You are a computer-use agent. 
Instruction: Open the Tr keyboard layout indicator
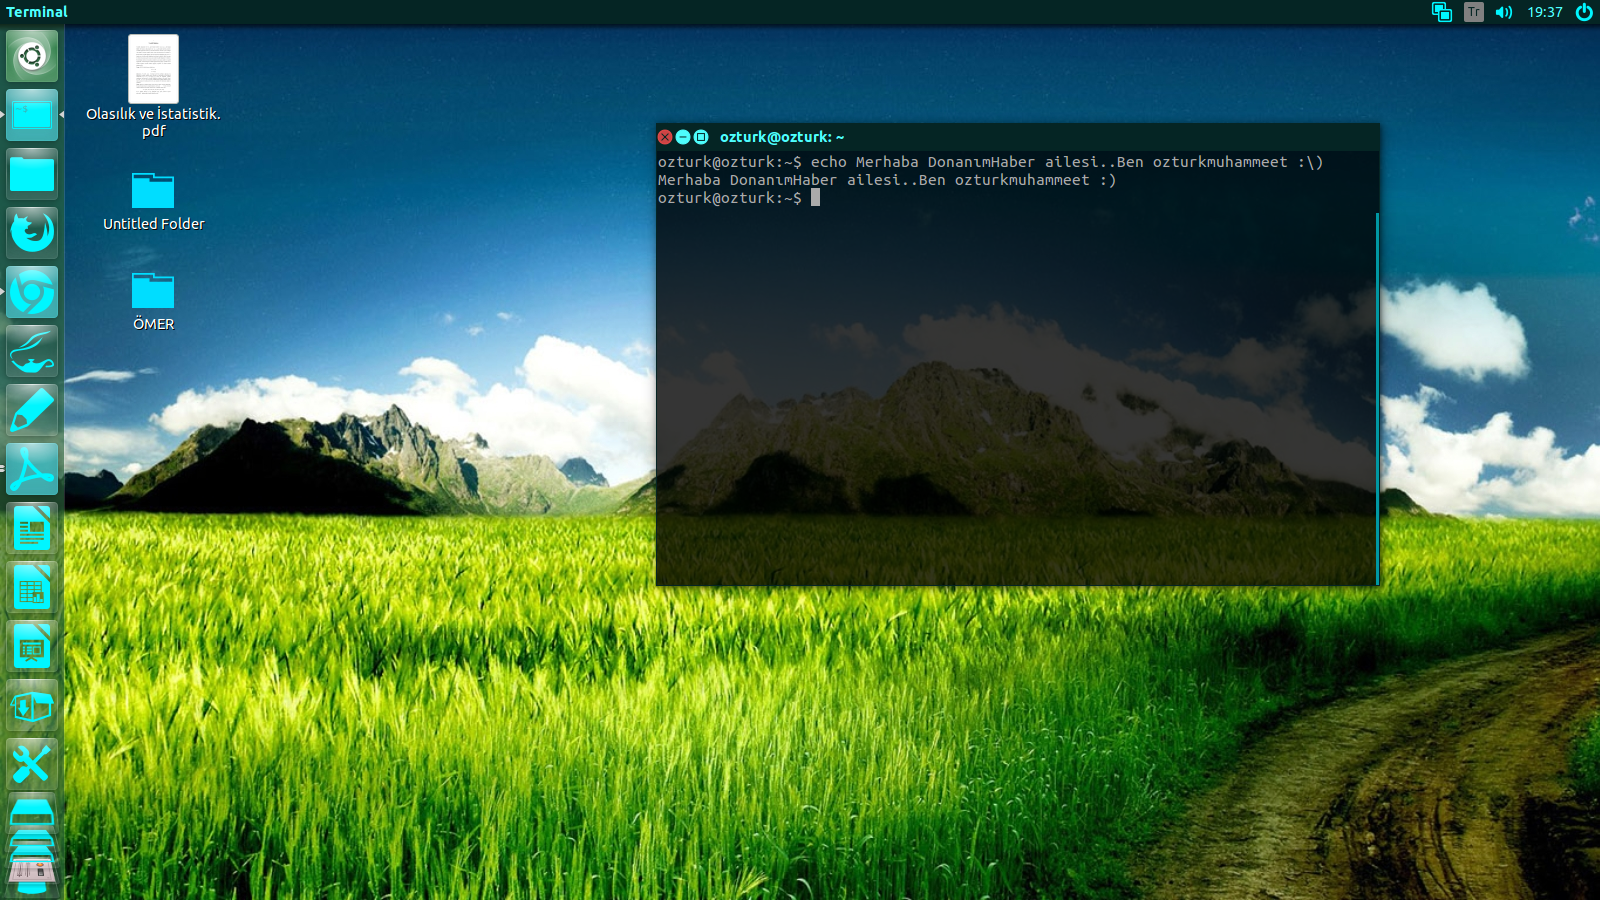[1473, 12]
